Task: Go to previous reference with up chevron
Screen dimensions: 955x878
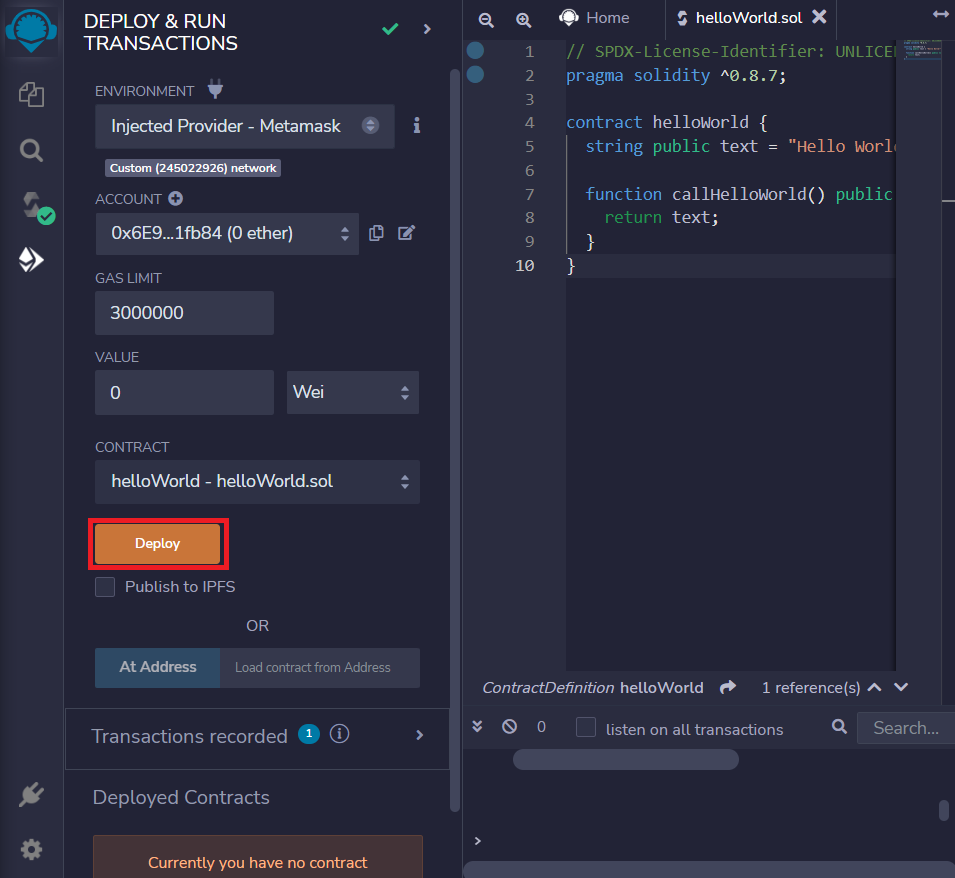Action: 875,687
